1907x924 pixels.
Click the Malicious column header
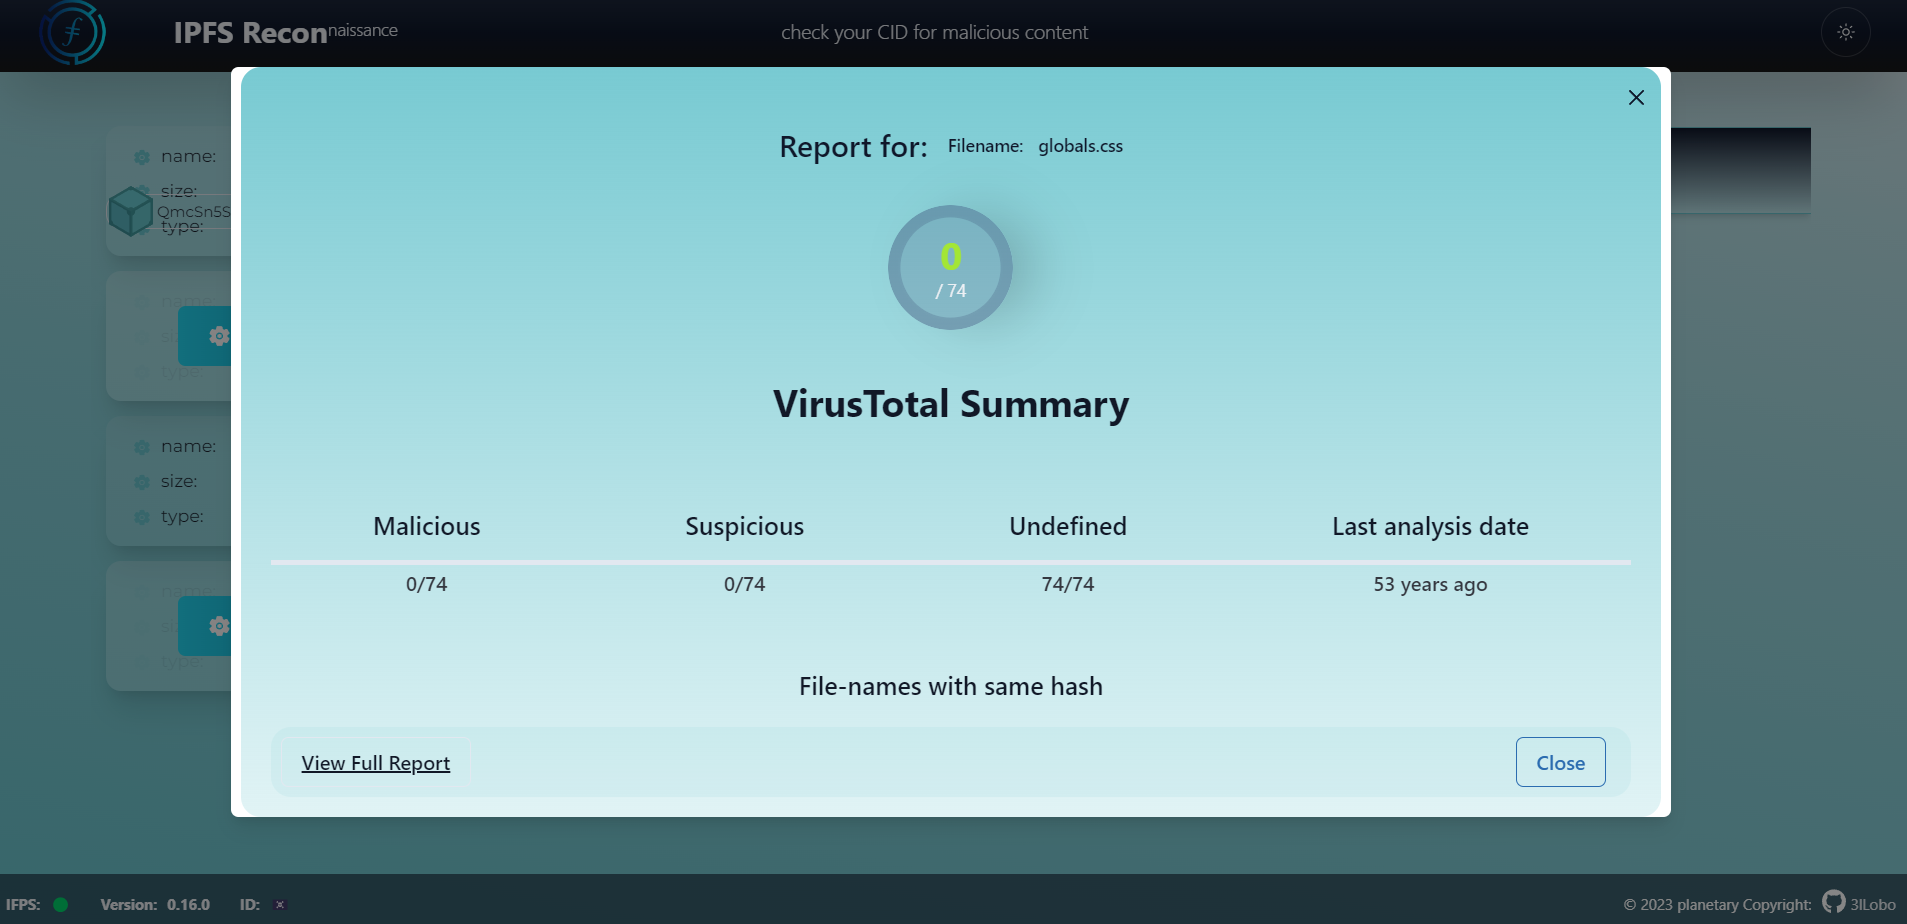click(x=427, y=526)
